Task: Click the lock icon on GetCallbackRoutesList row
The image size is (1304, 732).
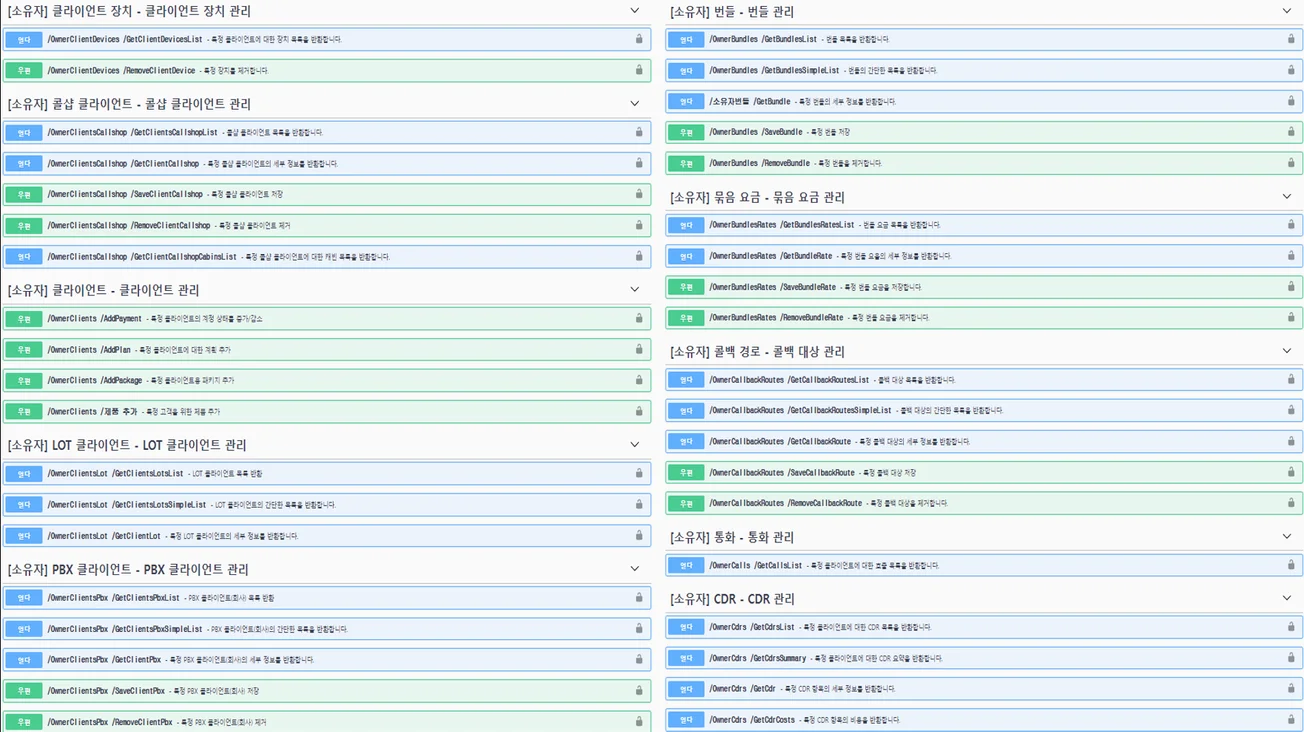Action: [x=1291, y=379]
